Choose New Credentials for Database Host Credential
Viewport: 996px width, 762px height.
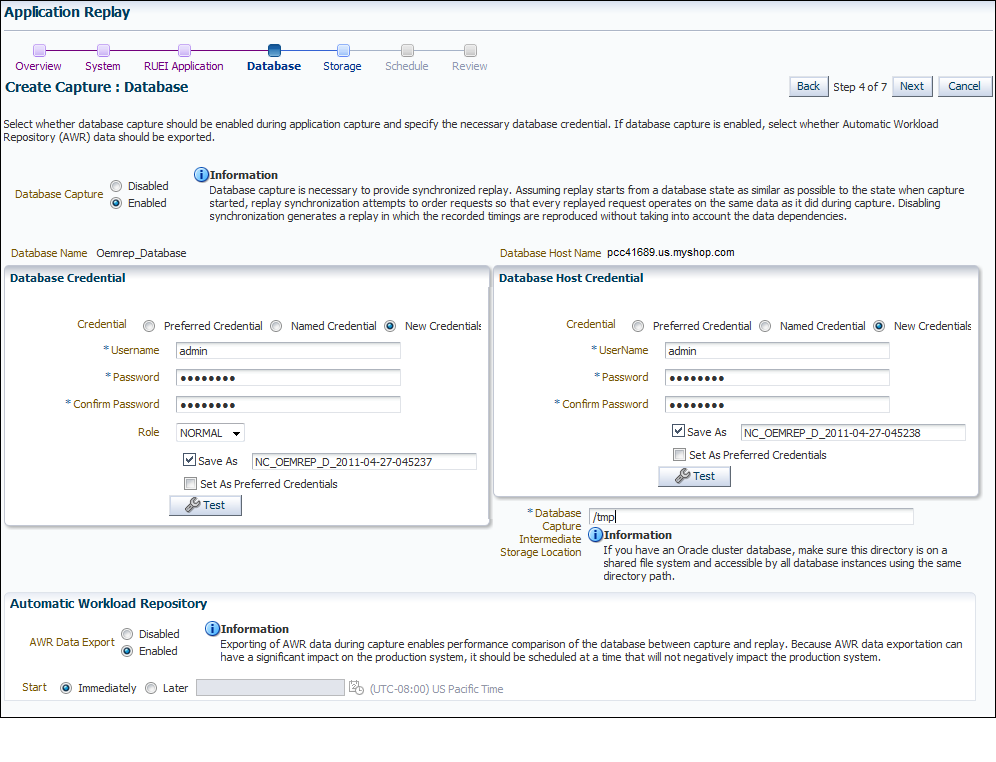(879, 326)
